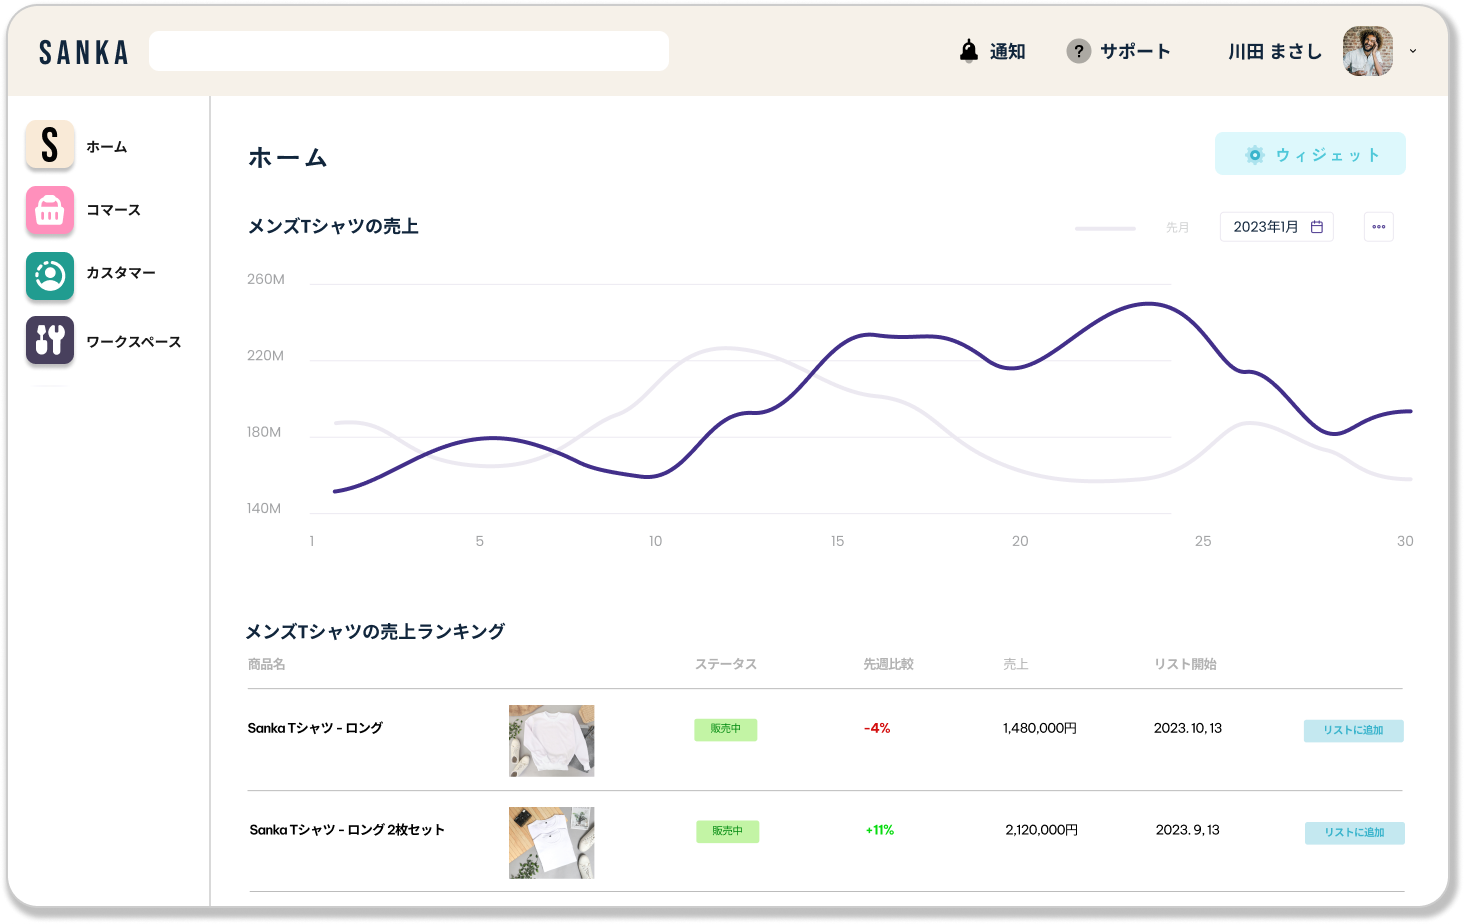Click the user profile avatar photo
1464x924 pixels.
(x=1368, y=51)
